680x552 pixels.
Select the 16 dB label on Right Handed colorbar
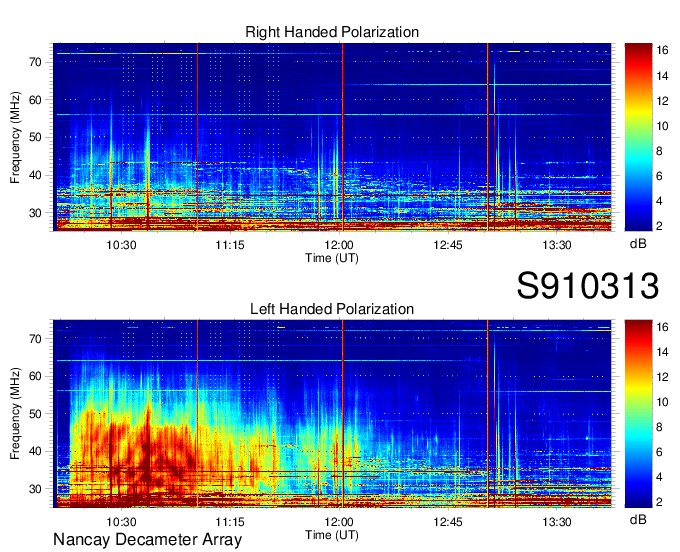662,51
